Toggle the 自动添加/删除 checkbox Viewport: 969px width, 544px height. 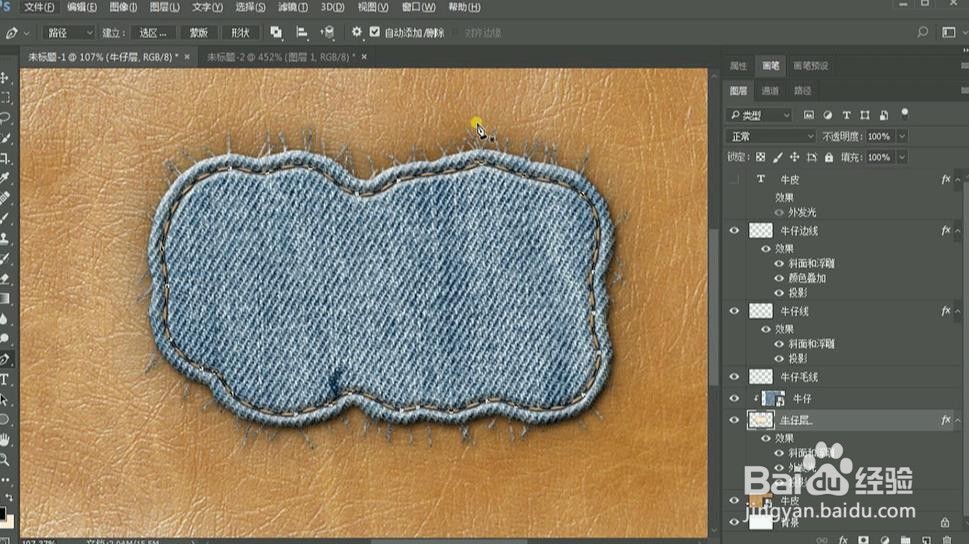click(374, 32)
